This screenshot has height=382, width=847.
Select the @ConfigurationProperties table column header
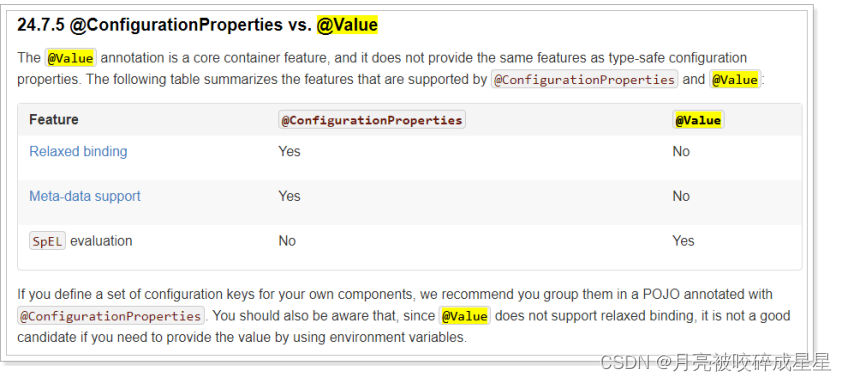(x=372, y=120)
